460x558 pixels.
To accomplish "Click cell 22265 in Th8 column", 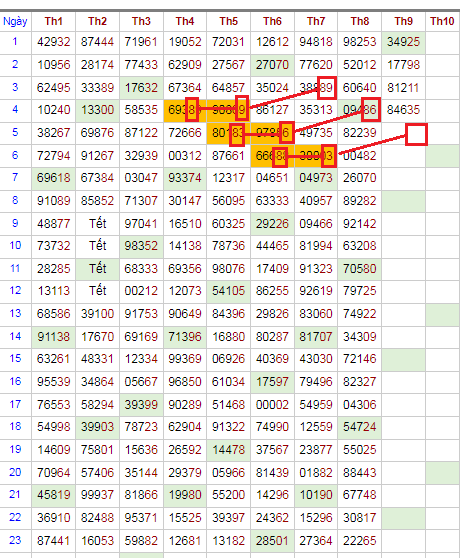I will (360, 541).
